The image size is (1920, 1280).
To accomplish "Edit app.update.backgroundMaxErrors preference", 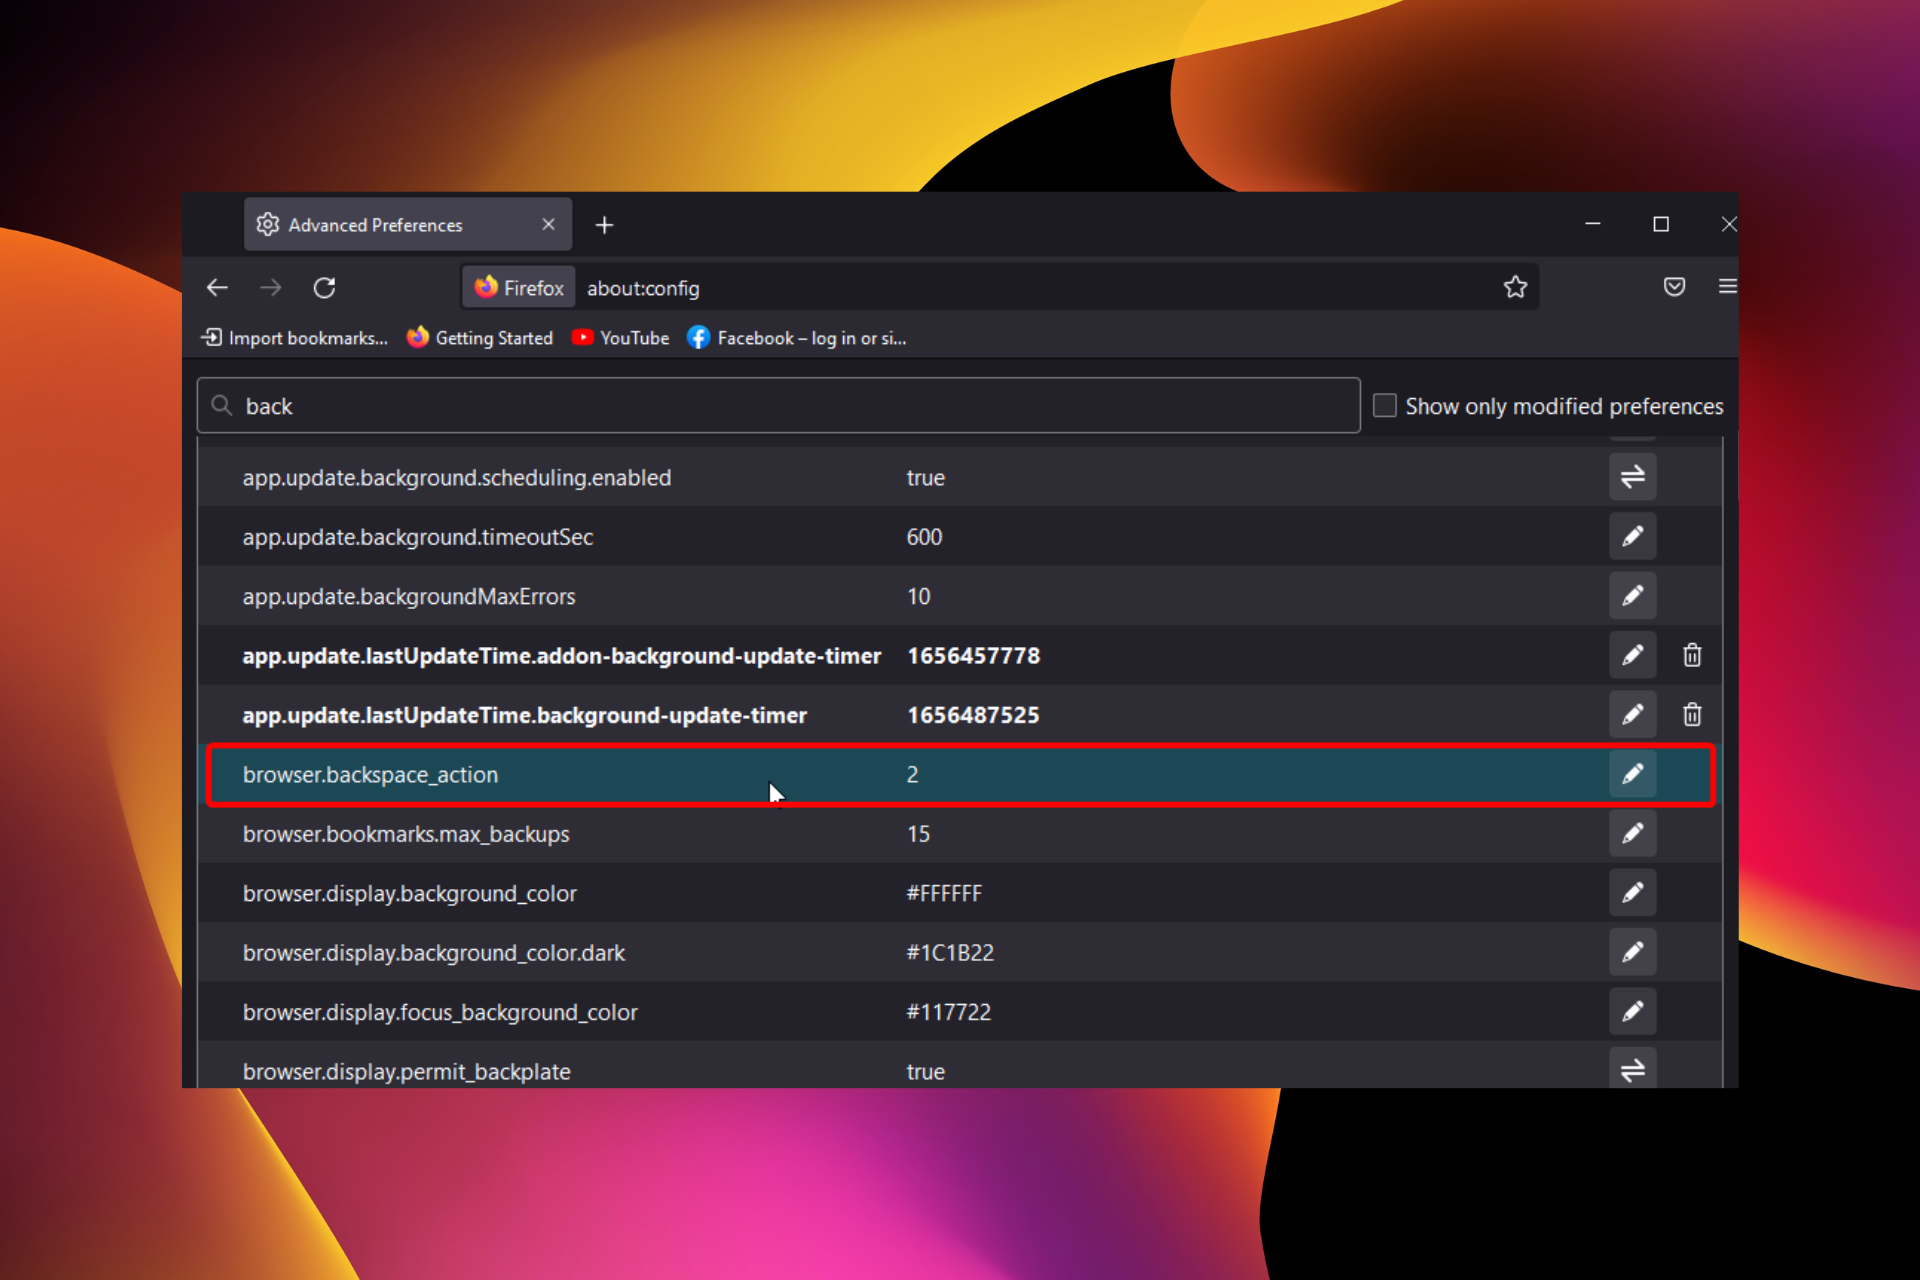I will click(1632, 596).
